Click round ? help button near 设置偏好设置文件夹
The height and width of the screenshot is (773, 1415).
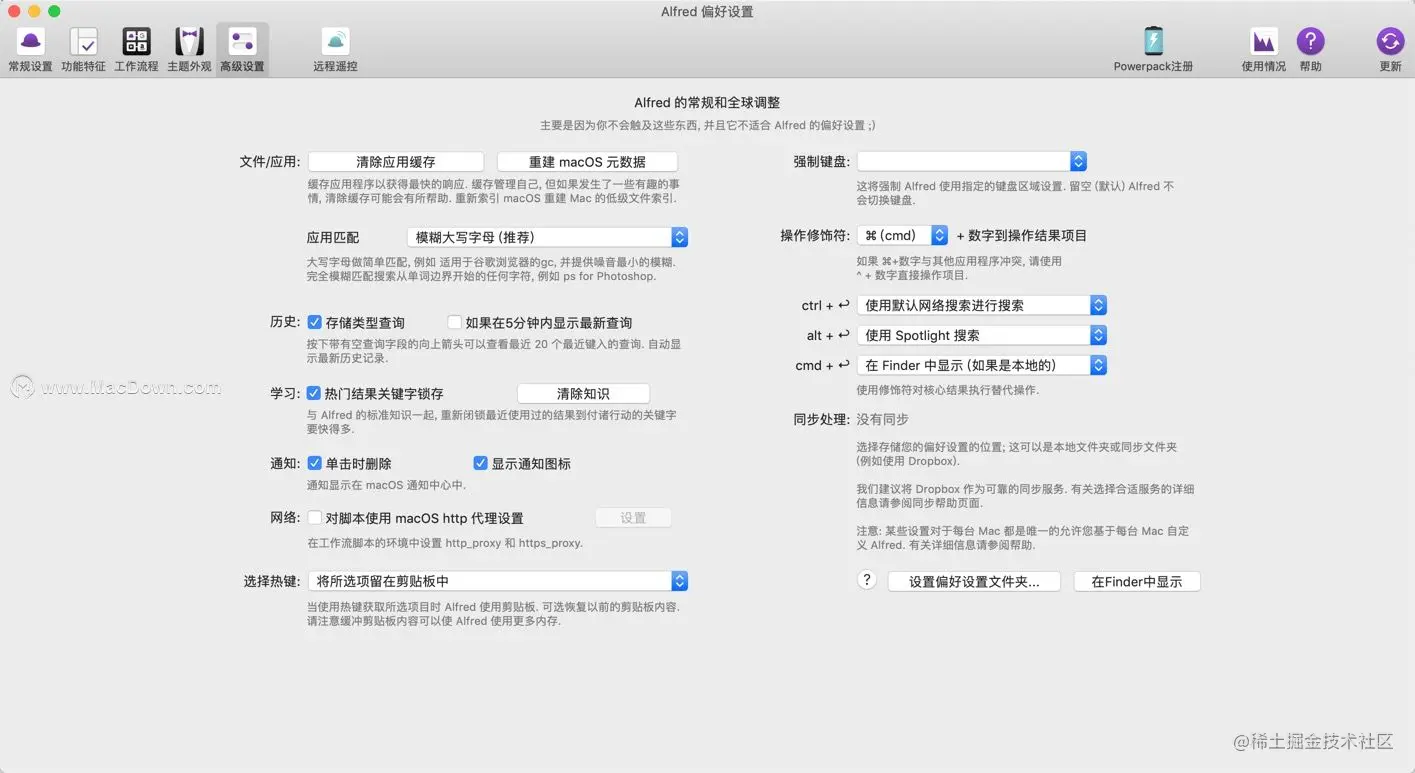tap(867, 580)
